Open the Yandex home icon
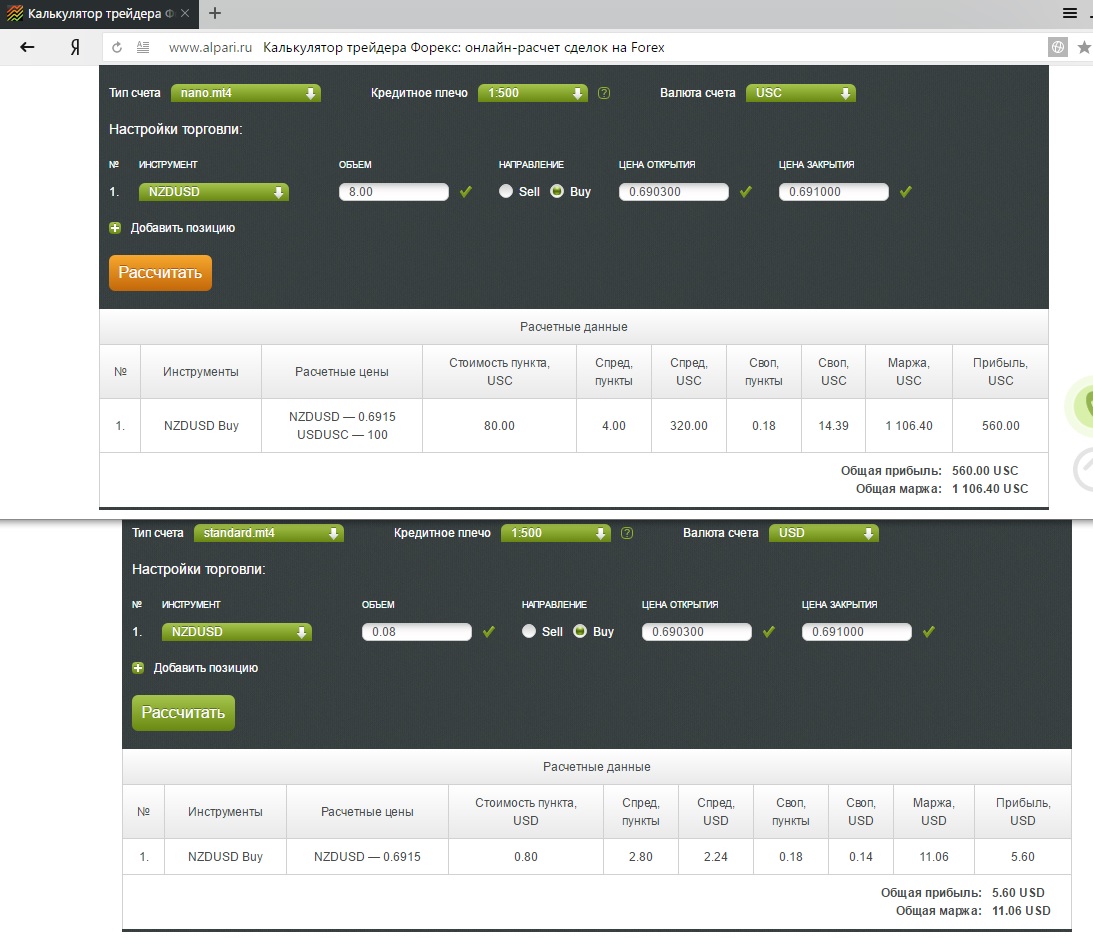Screen dimensions: 1093x947 point(75,47)
